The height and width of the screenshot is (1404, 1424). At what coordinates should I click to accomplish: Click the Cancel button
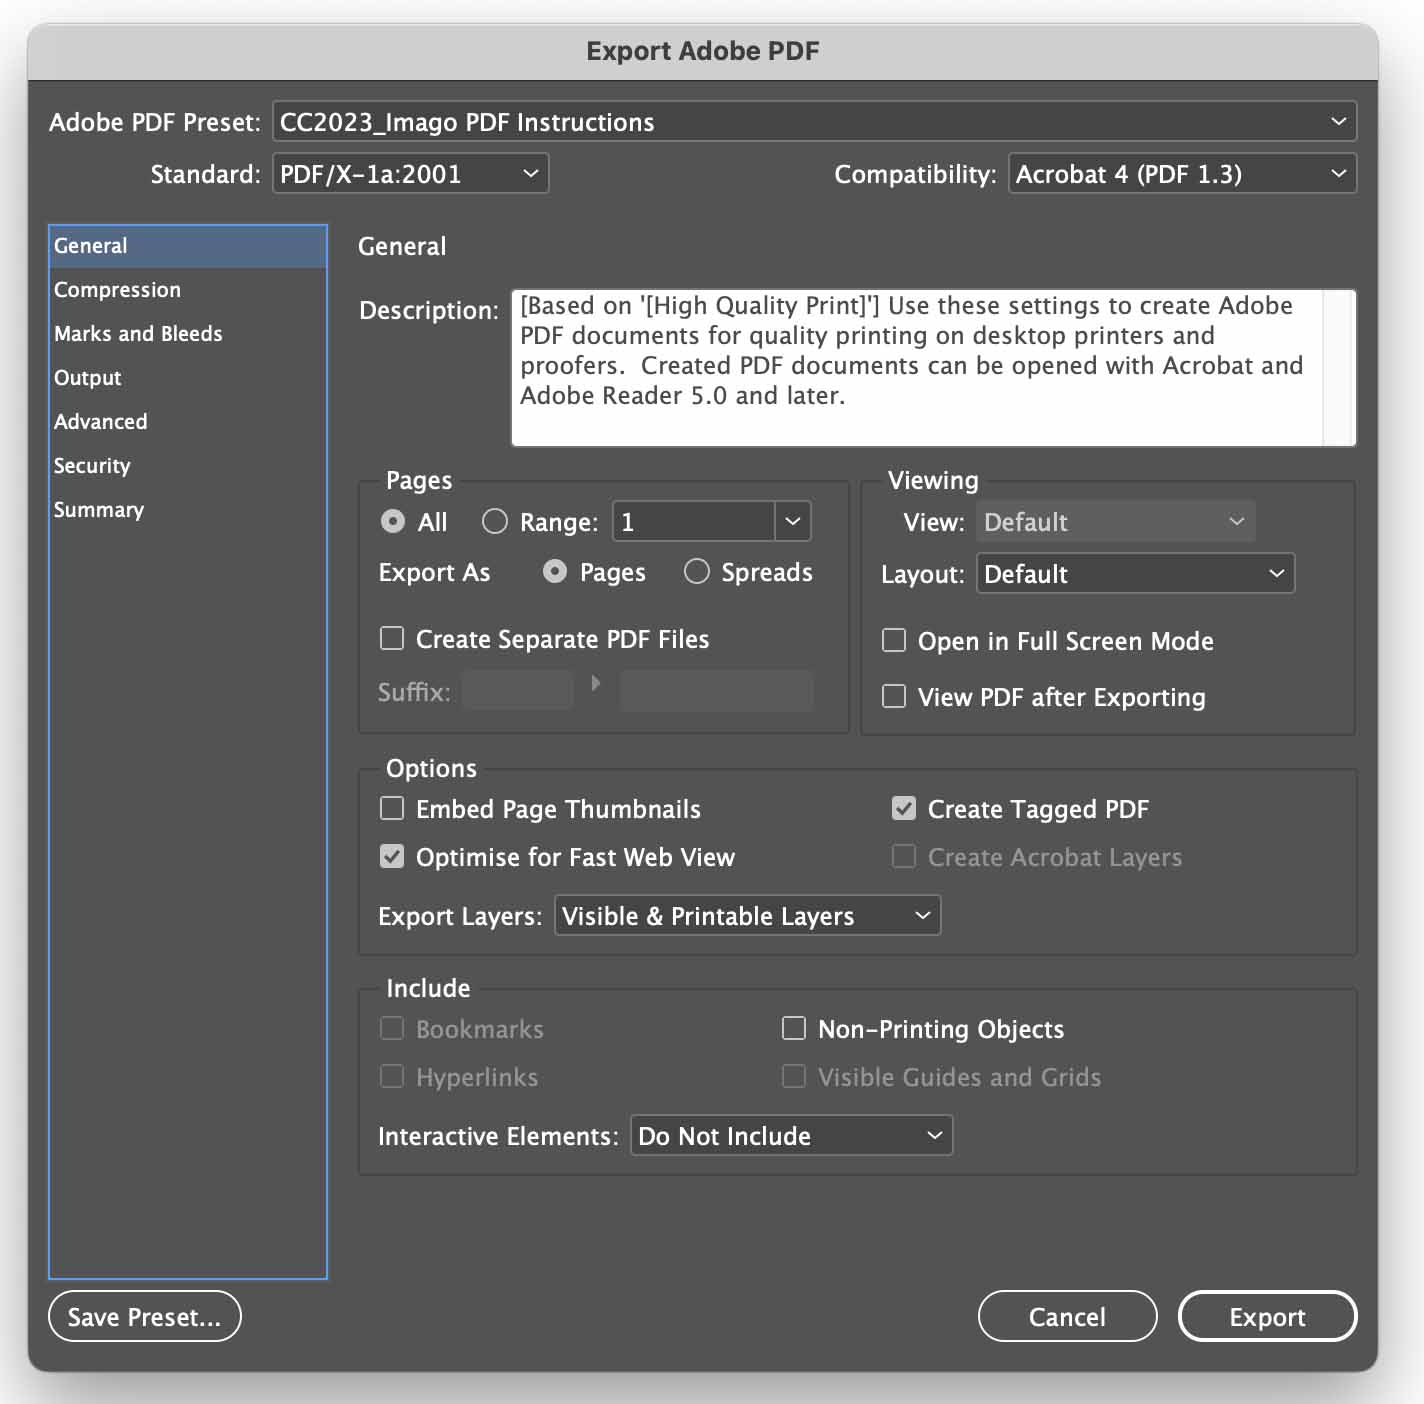coord(1067,1317)
